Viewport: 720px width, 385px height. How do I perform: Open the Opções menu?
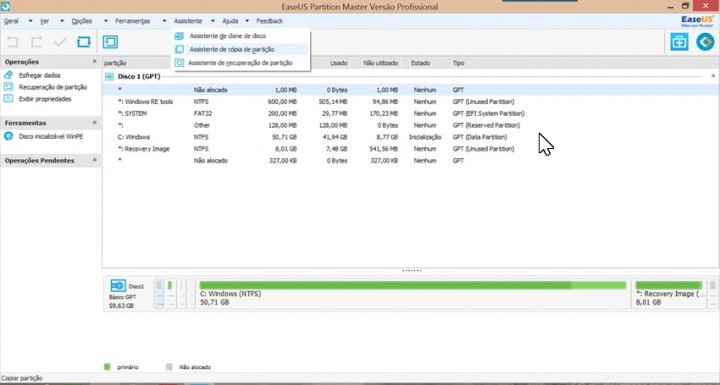82,21
